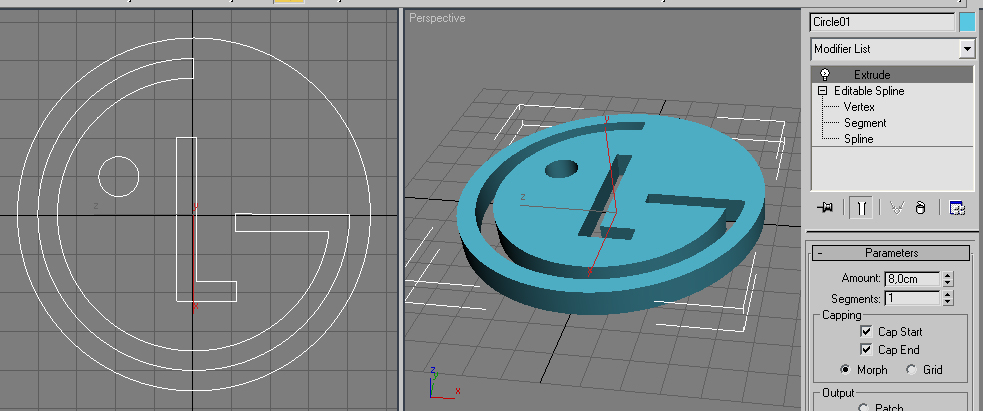Toggle Show End Result button
983x411 pixels.
tap(861, 208)
